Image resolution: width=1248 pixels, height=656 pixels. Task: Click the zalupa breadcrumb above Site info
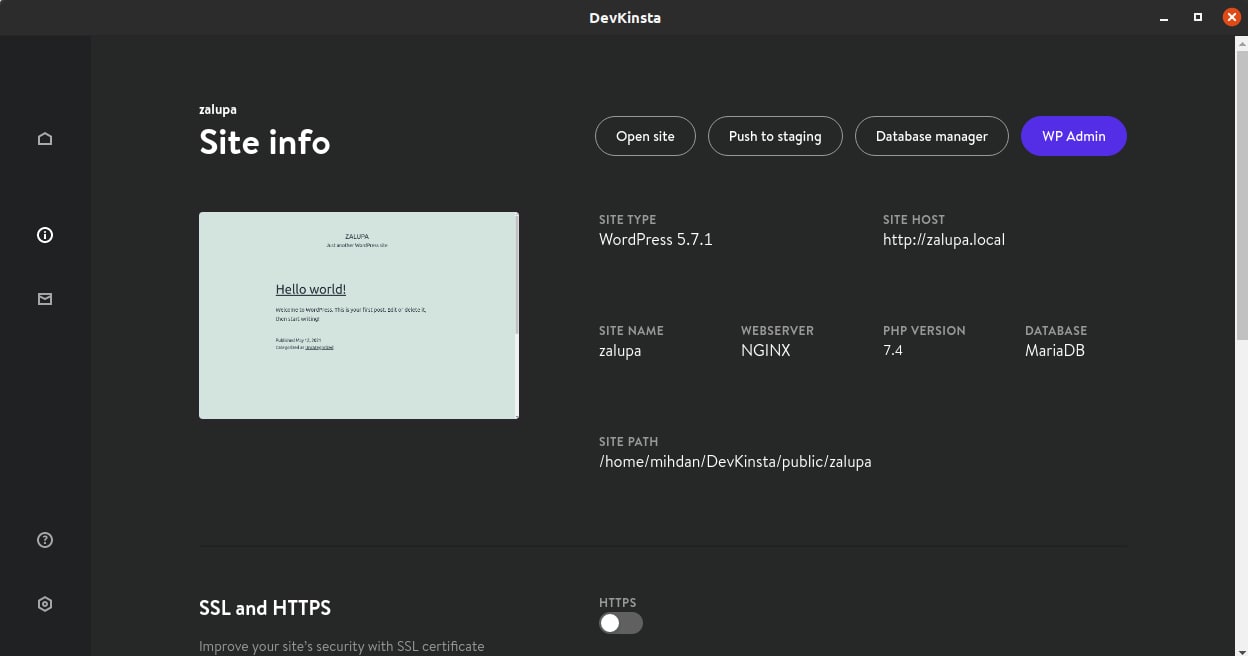pyautogui.click(x=218, y=110)
